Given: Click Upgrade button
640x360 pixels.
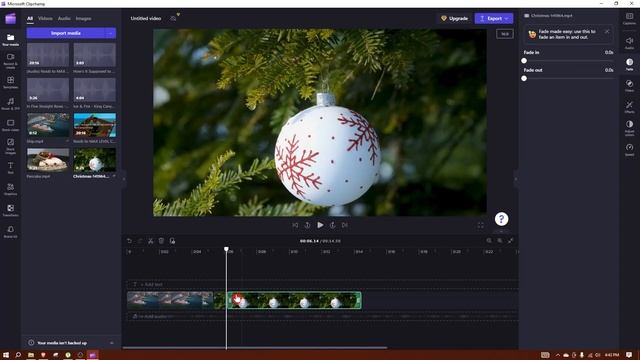Looking at the screenshot, I should (x=454, y=18).
